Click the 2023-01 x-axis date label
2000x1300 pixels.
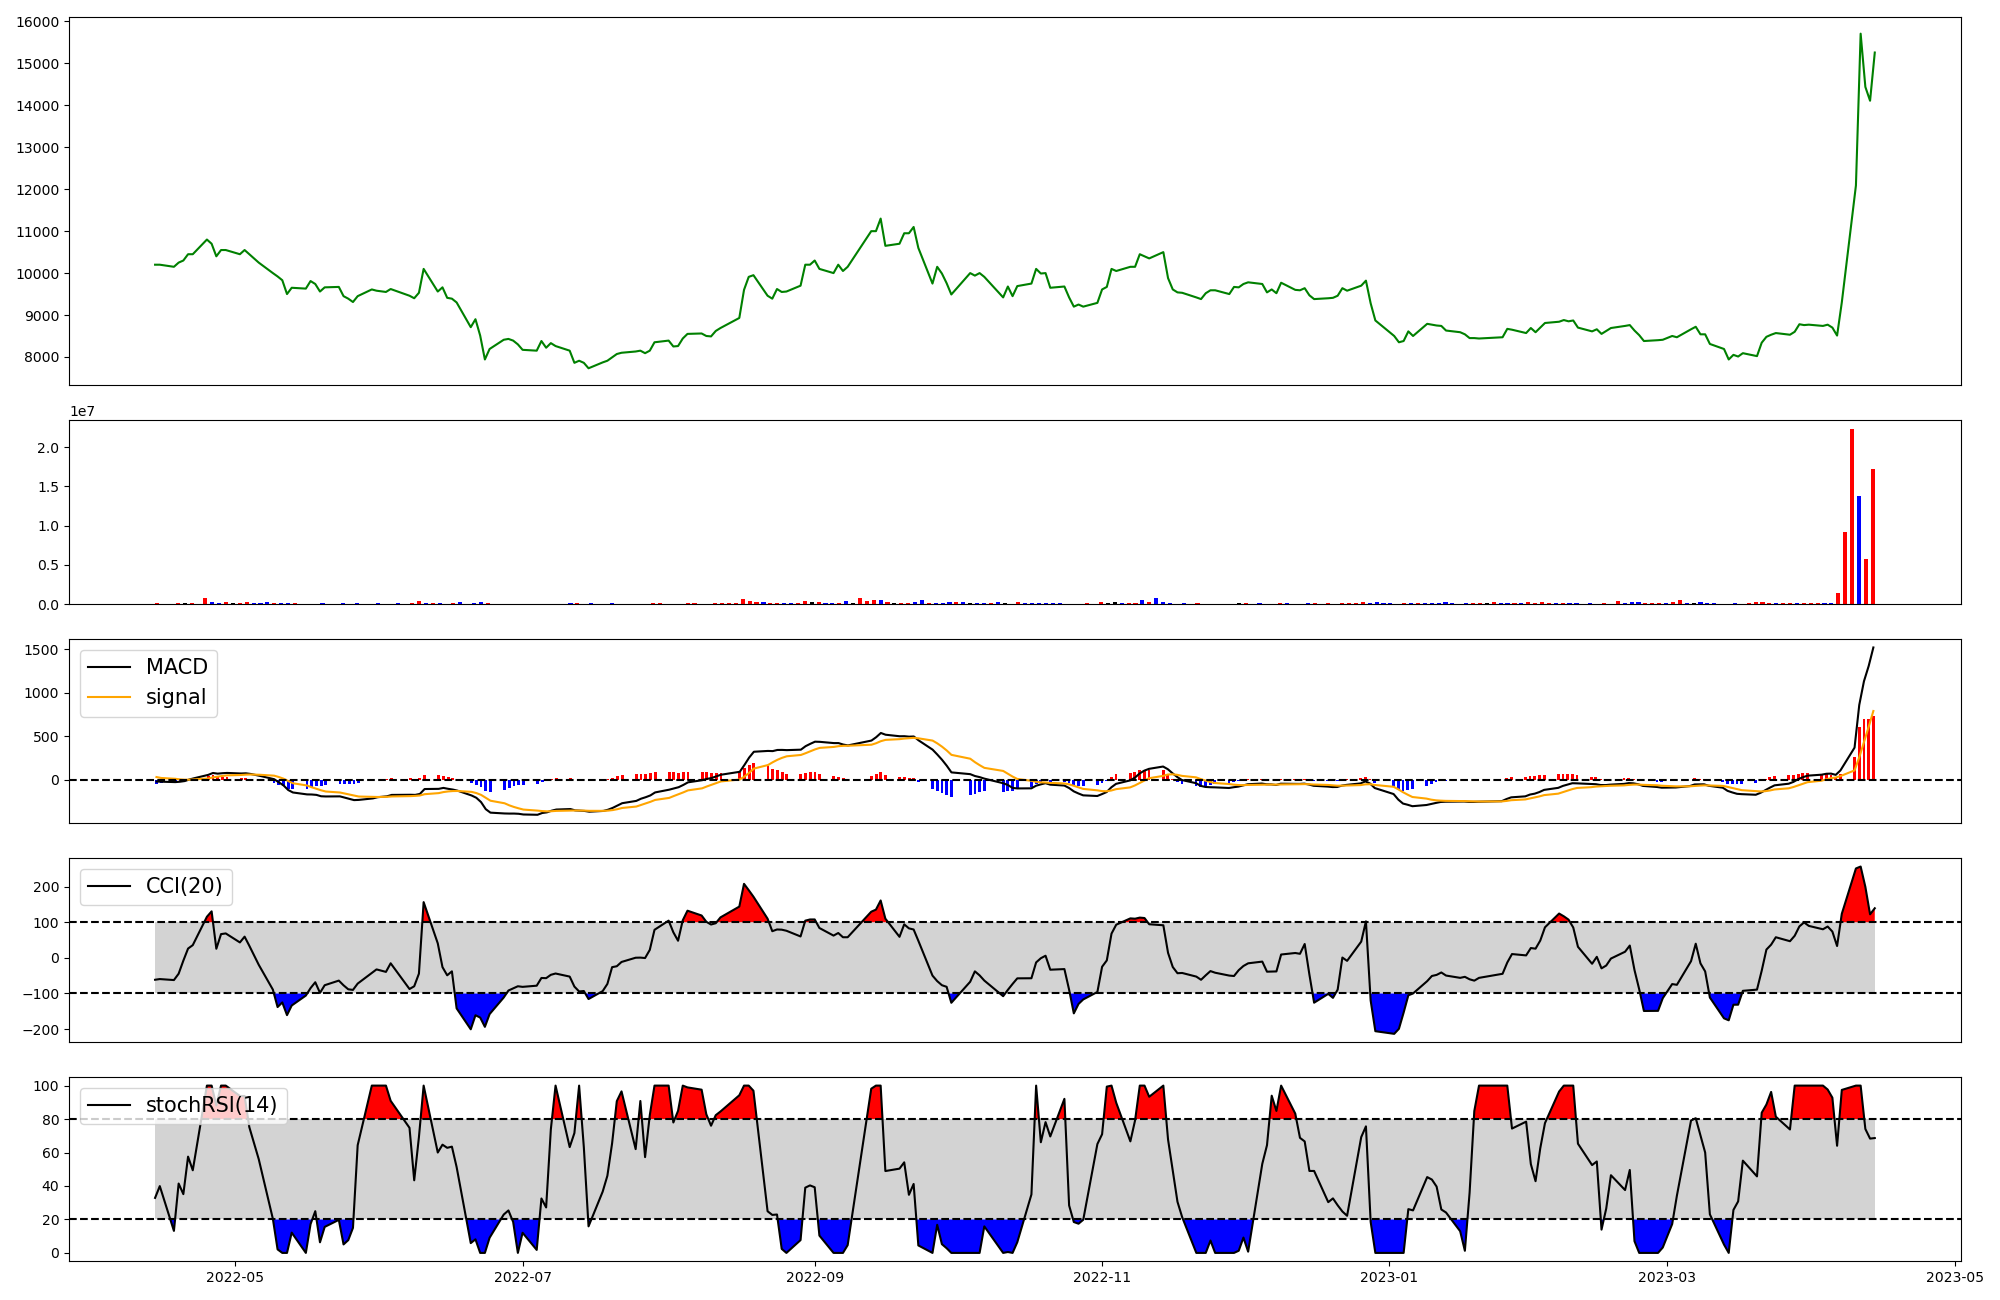1389,1276
